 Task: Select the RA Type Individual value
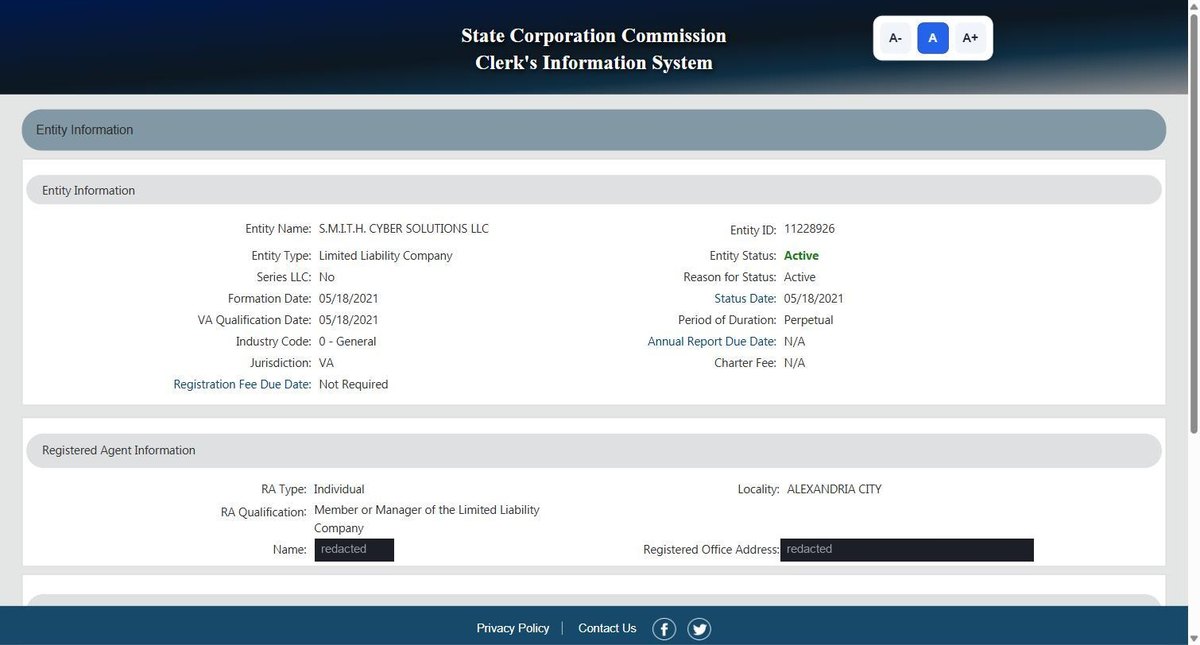coord(339,489)
